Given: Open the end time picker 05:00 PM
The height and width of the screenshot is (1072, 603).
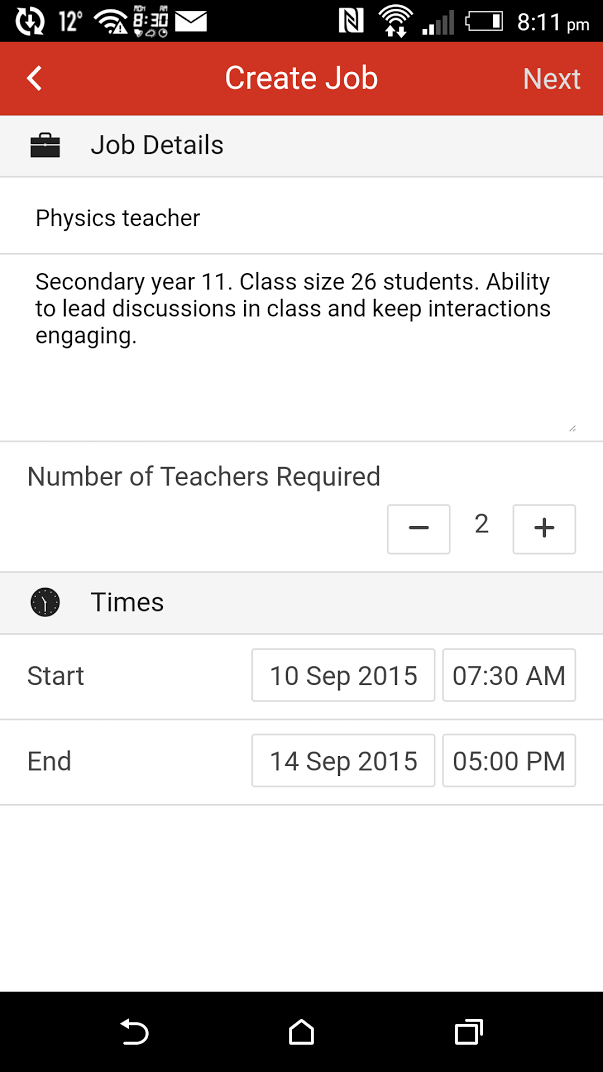Looking at the screenshot, I should tap(509, 761).
